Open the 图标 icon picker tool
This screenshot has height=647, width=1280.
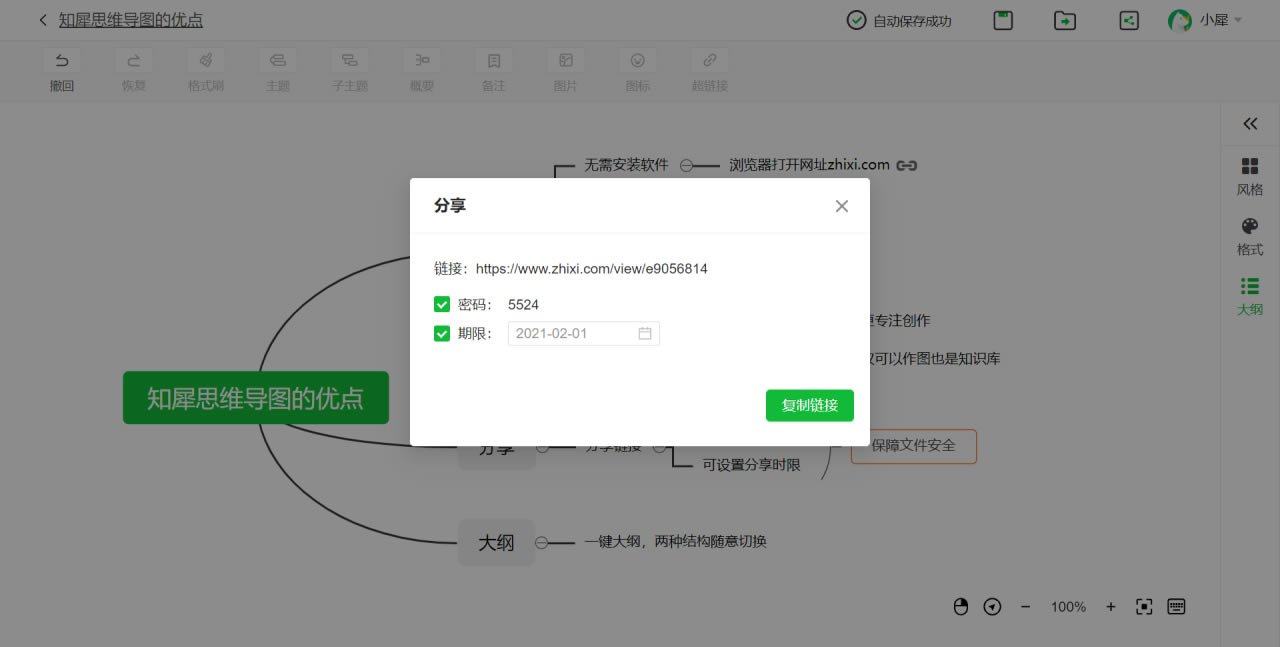click(638, 70)
